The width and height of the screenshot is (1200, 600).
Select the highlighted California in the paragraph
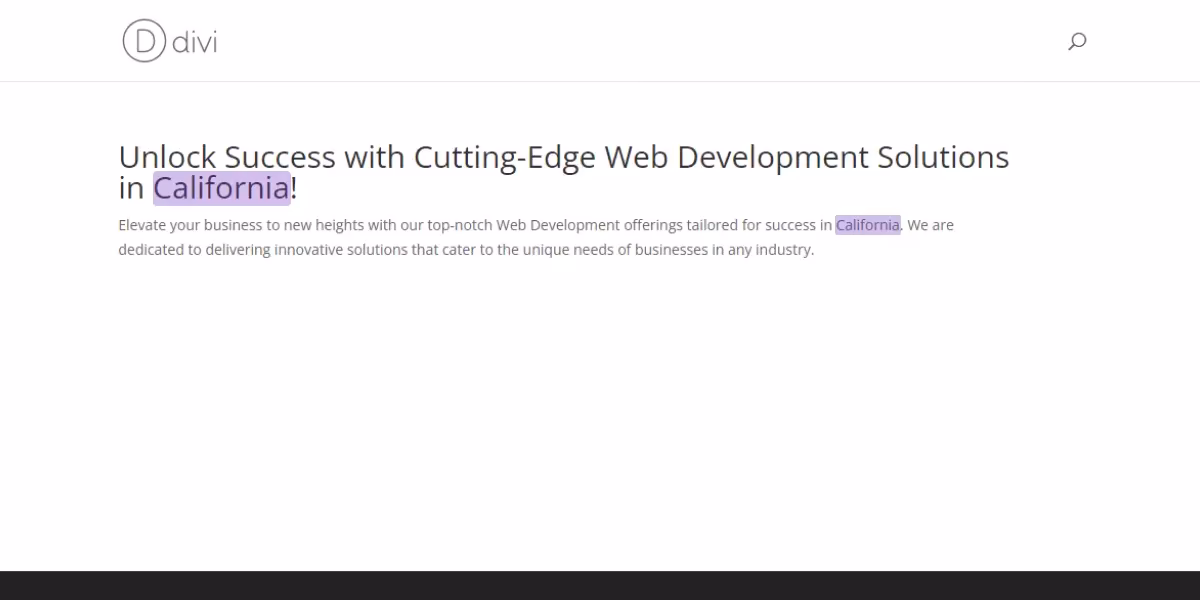pyautogui.click(x=868, y=225)
